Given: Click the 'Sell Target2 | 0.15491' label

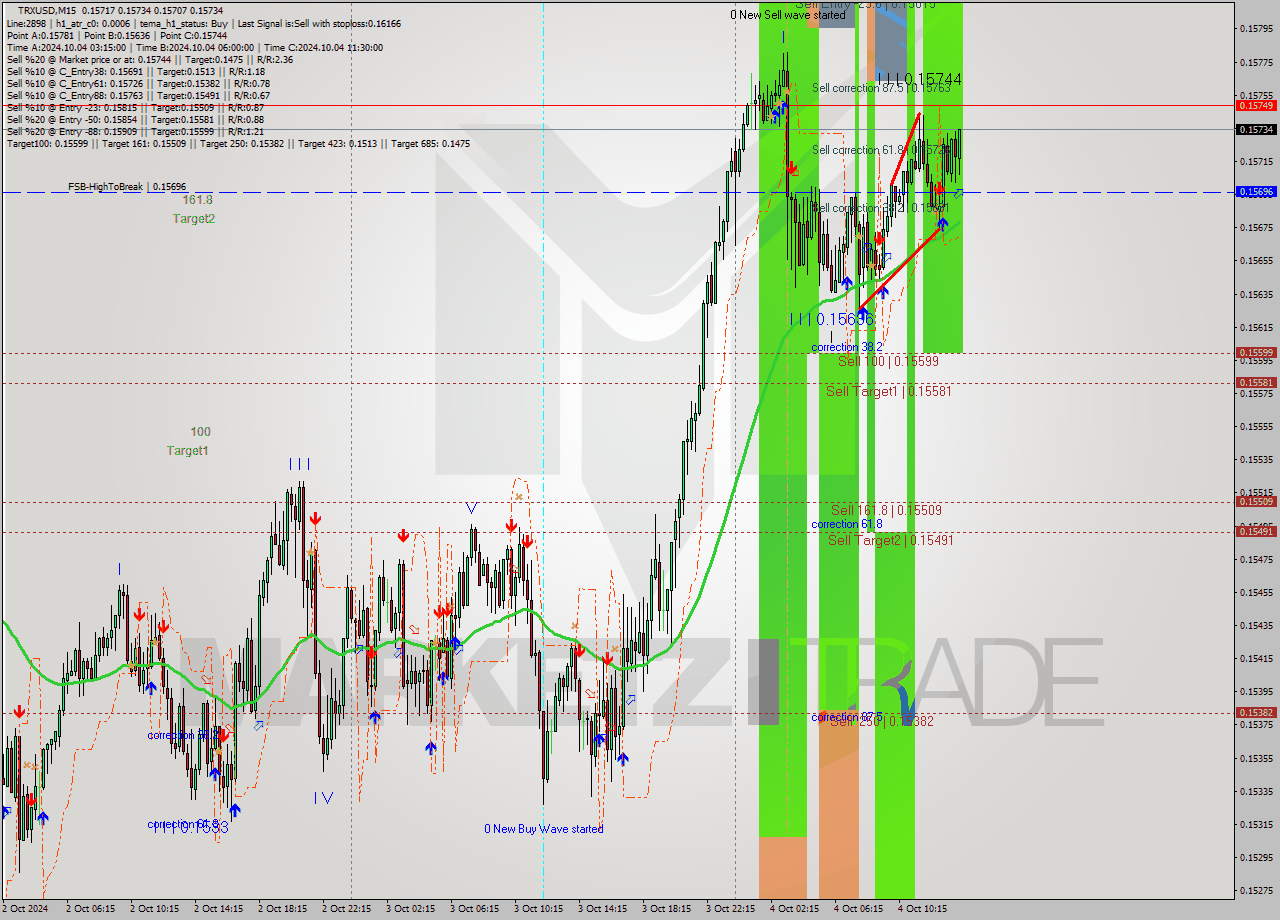Looking at the screenshot, I should point(890,540).
